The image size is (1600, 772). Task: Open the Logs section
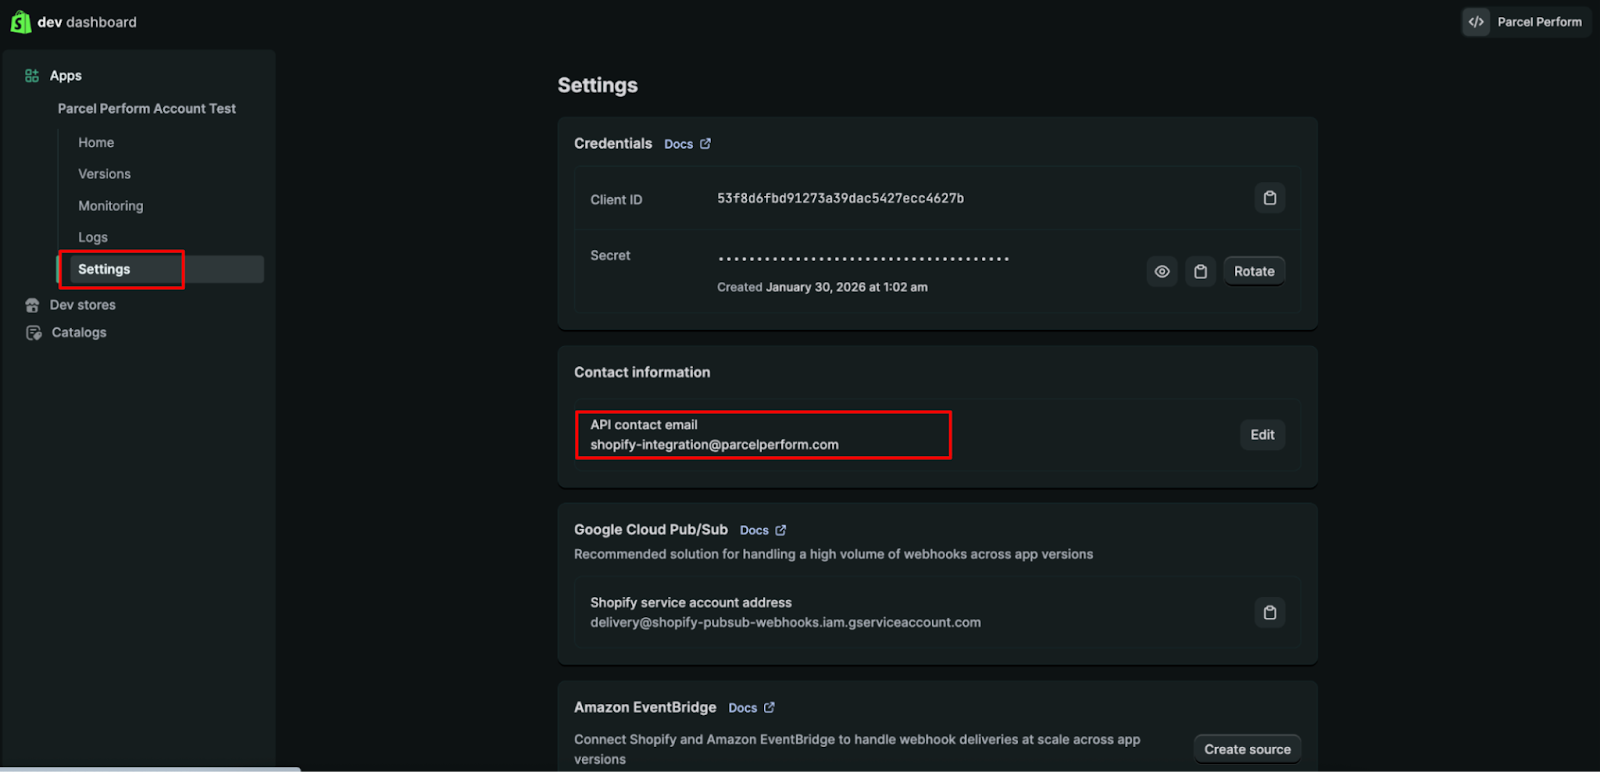[x=93, y=238]
